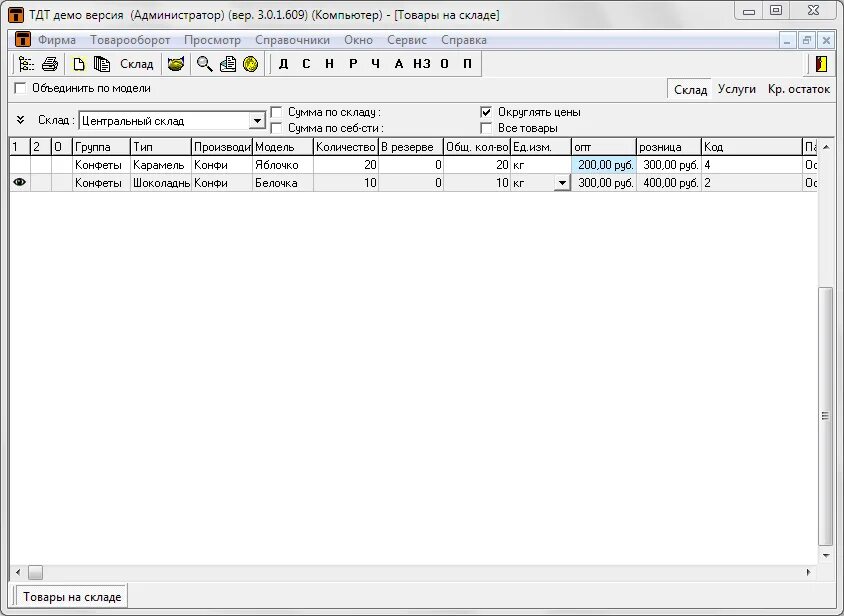Image resolution: width=844 pixels, height=616 pixels.
Task: Uncheck Округлять цены checkbox
Action: 486,112
